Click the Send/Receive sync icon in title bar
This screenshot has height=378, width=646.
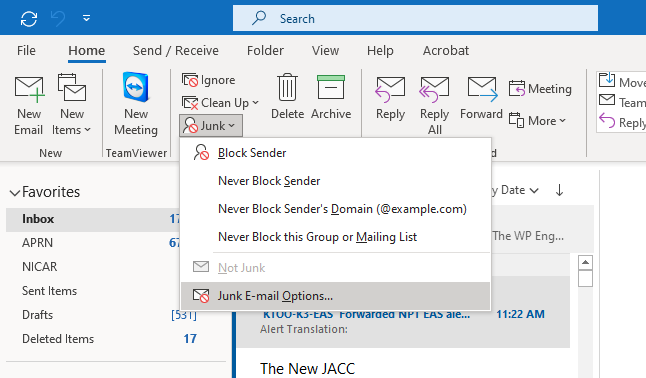pos(29,19)
